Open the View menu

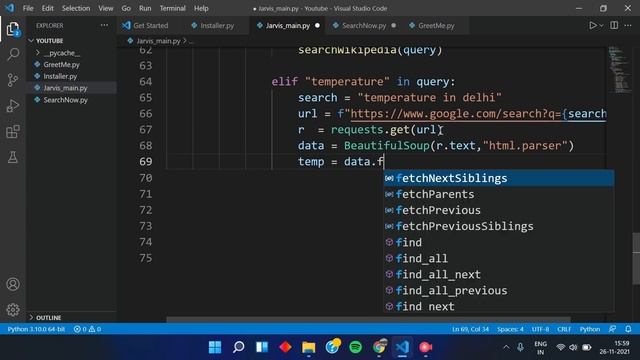tap(106, 8)
